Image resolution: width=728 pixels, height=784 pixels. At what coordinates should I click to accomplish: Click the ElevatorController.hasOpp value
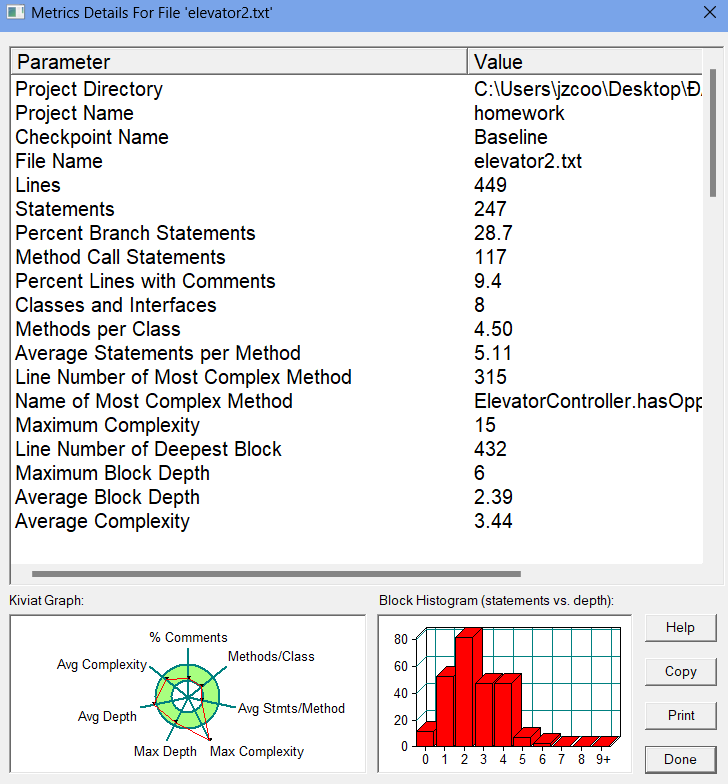[x=588, y=402]
